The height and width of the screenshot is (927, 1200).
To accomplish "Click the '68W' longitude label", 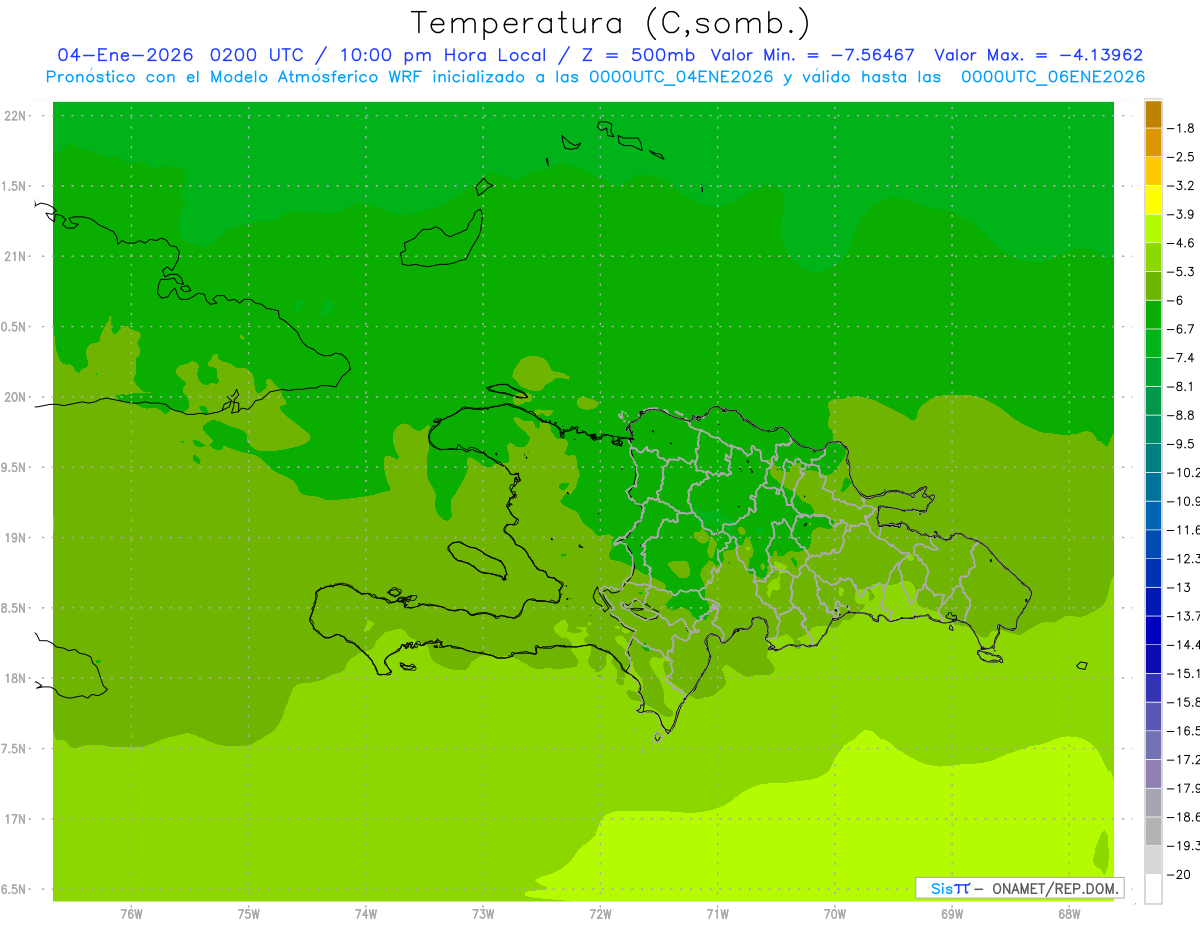I will point(1069,914).
